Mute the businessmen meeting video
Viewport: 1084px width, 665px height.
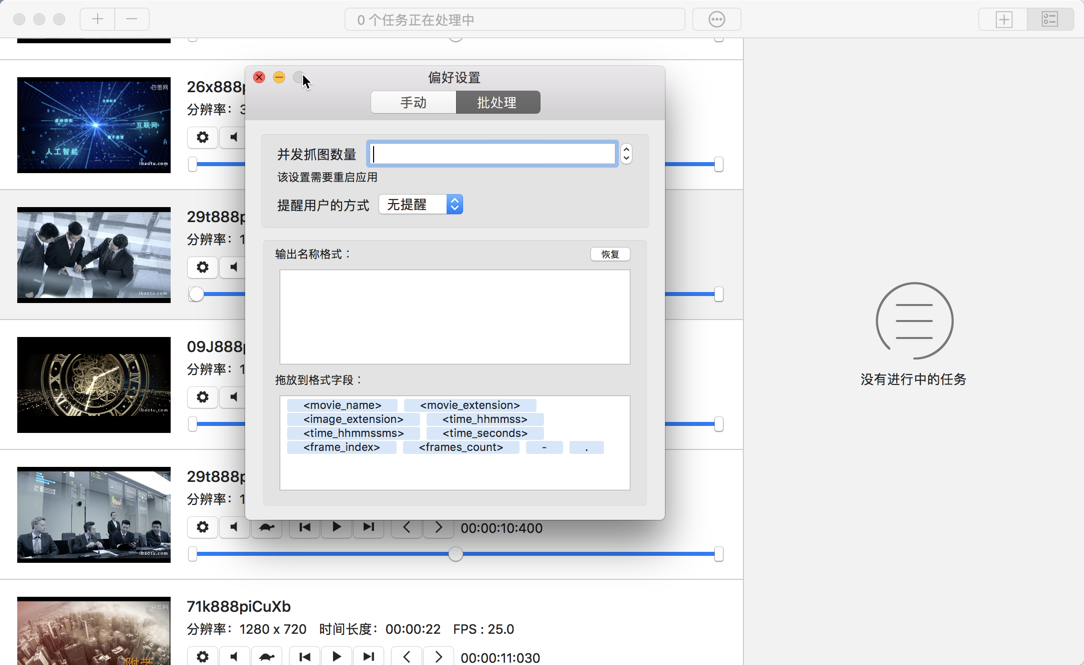point(233,267)
